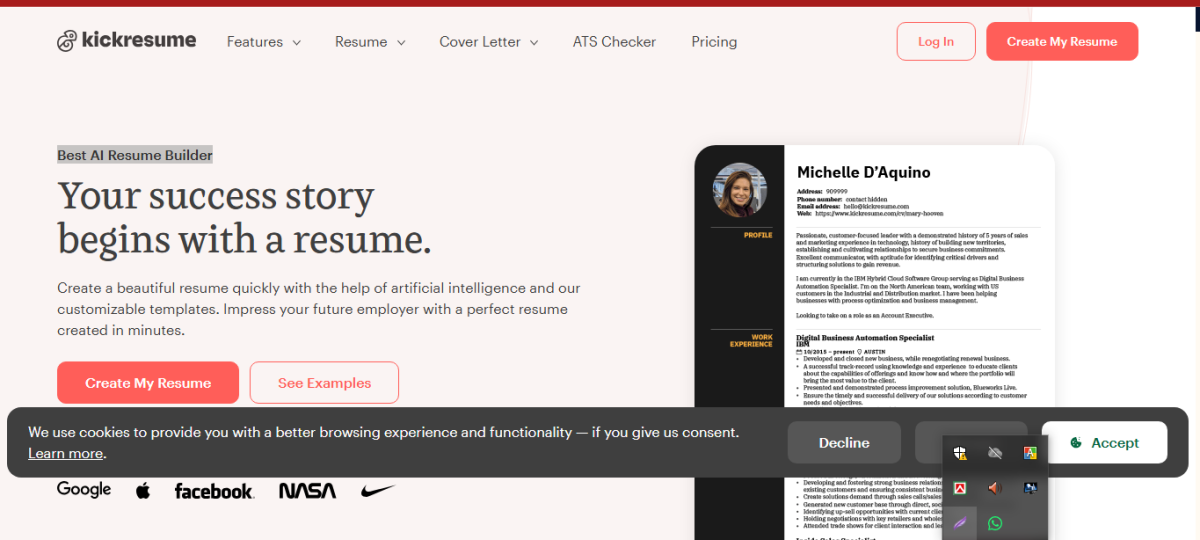The width and height of the screenshot is (1200, 540).
Task: Click the Apple logo
Action: click(143, 490)
